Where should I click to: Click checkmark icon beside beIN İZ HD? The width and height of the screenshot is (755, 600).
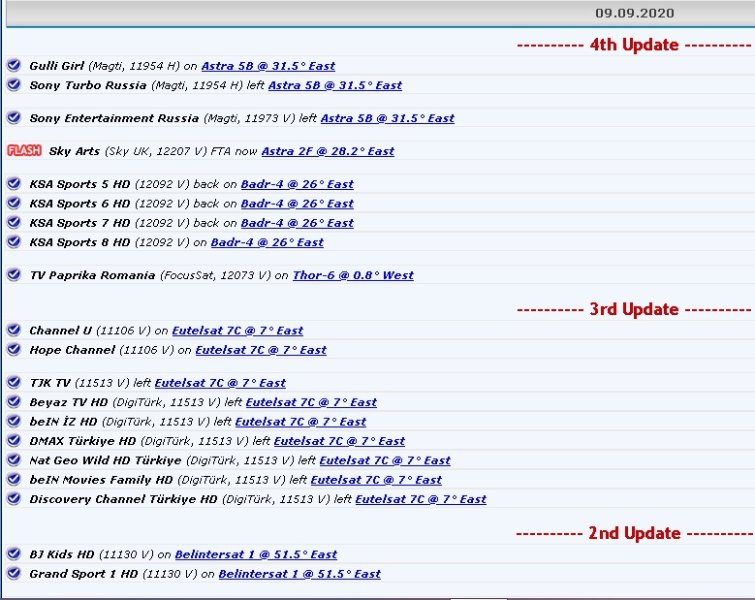(14, 421)
